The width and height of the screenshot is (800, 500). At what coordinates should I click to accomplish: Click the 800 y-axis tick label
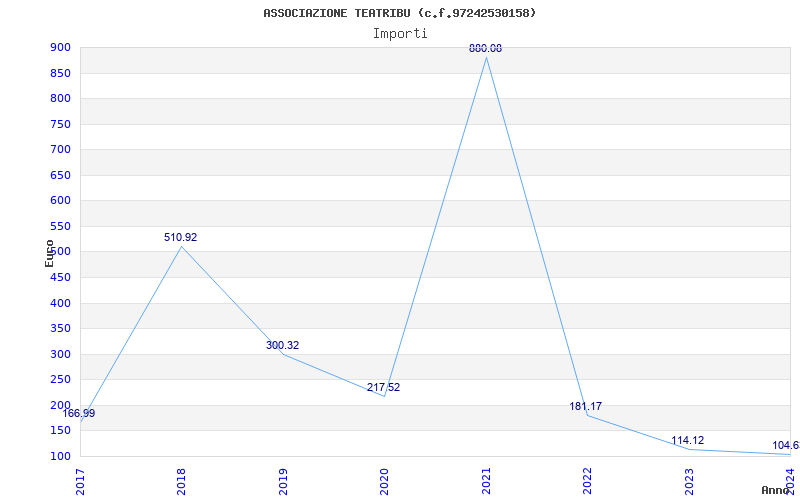click(60, 99)
